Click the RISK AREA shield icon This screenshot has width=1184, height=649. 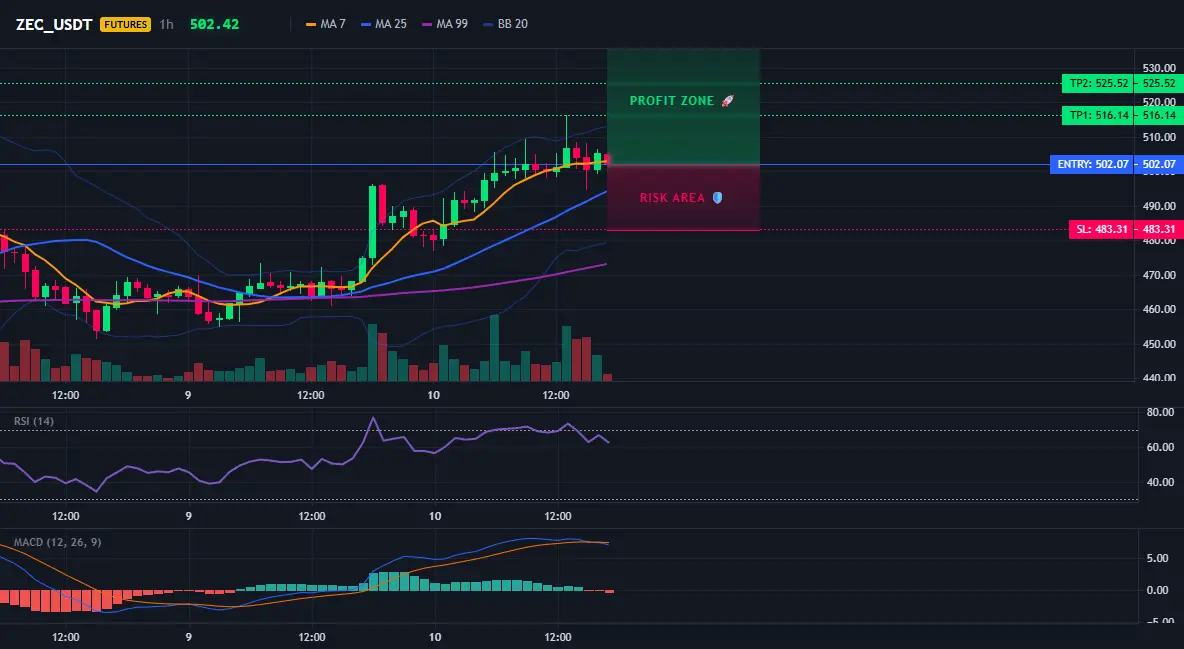point(717,198)
